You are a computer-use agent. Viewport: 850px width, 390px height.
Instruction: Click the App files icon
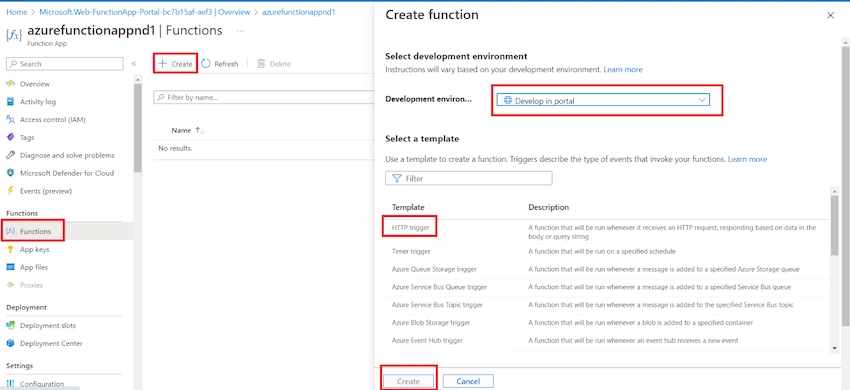10,267
